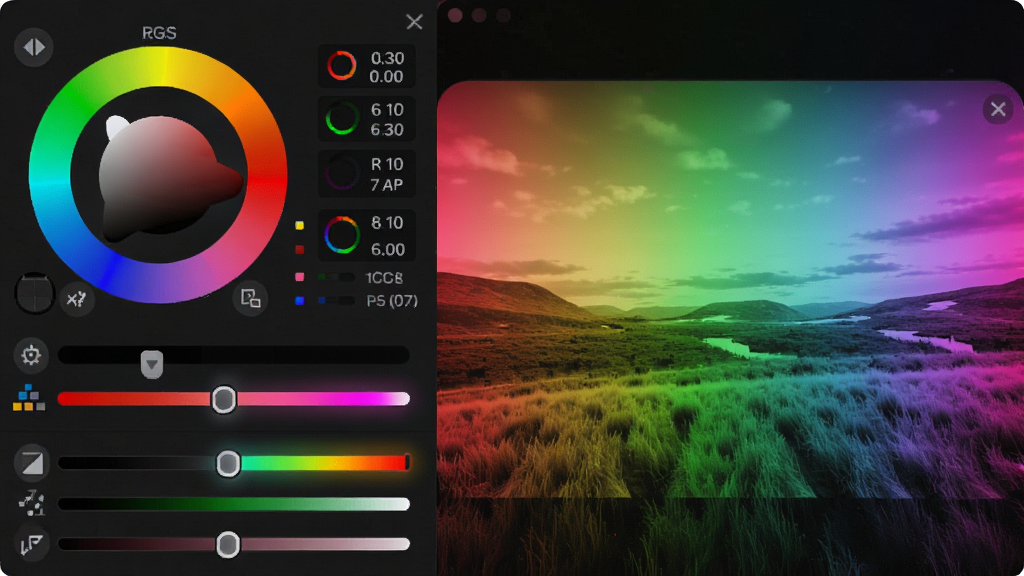The width and height of the screenshot is (1024, 576).
Task: Click the 6.00 value
Action: [388, 249]
